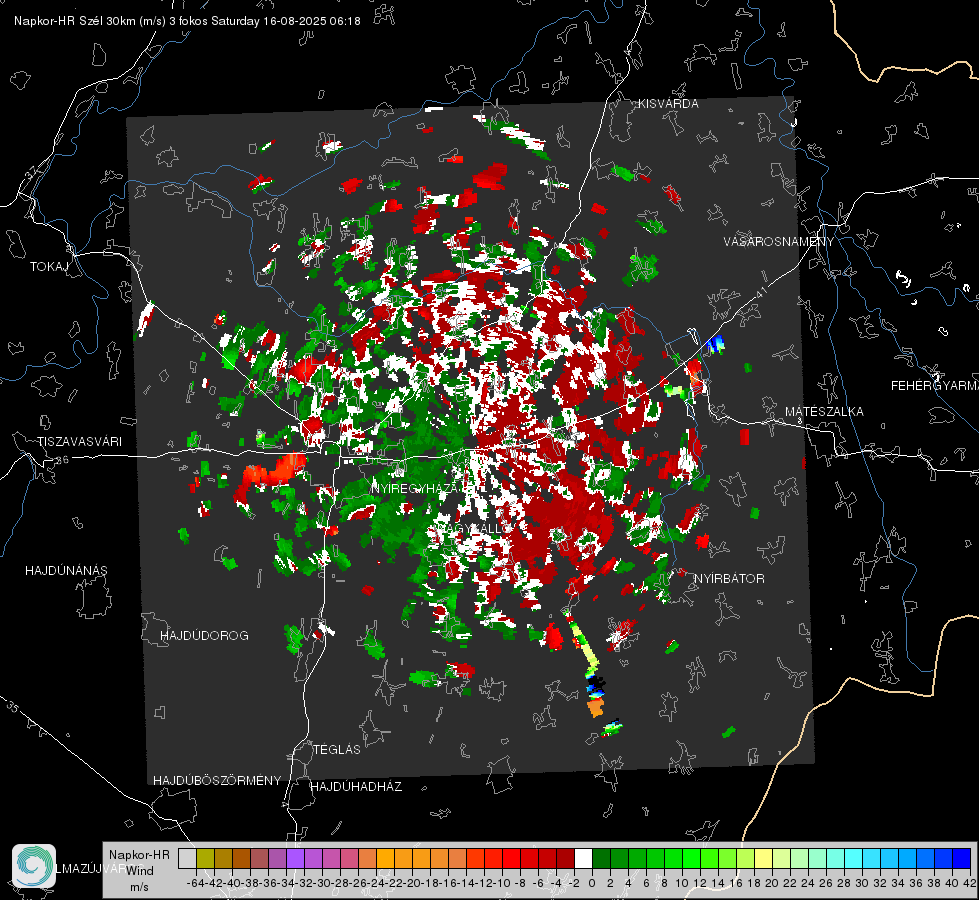Viewport: 979px width, 900px height.
Task: Pick the light gray swatch at legend start
Action: click(x=187, y=858)
